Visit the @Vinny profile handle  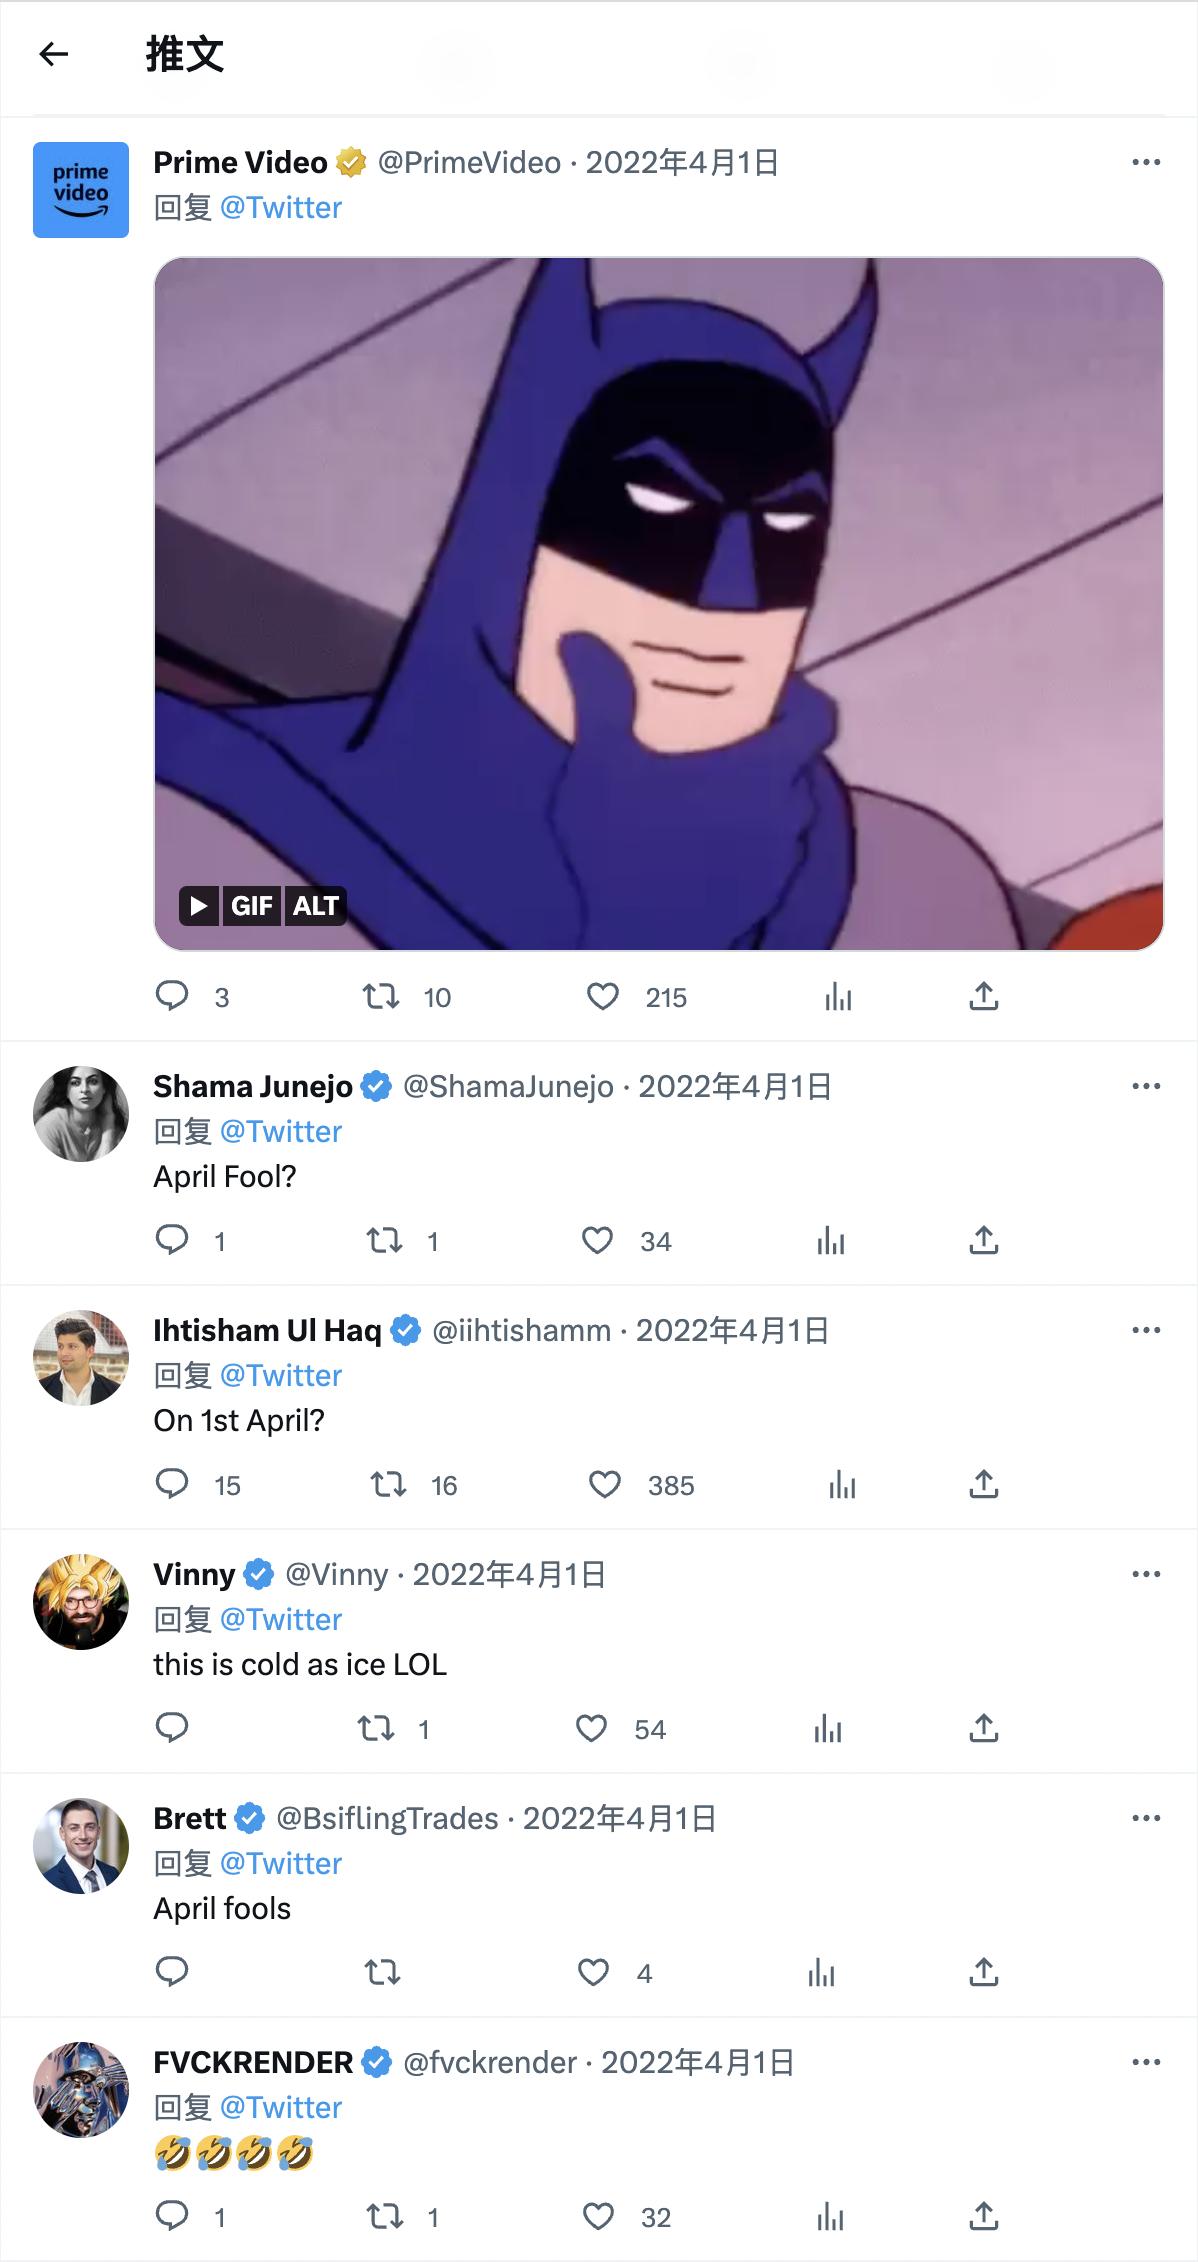click(x=336, y=1574)
